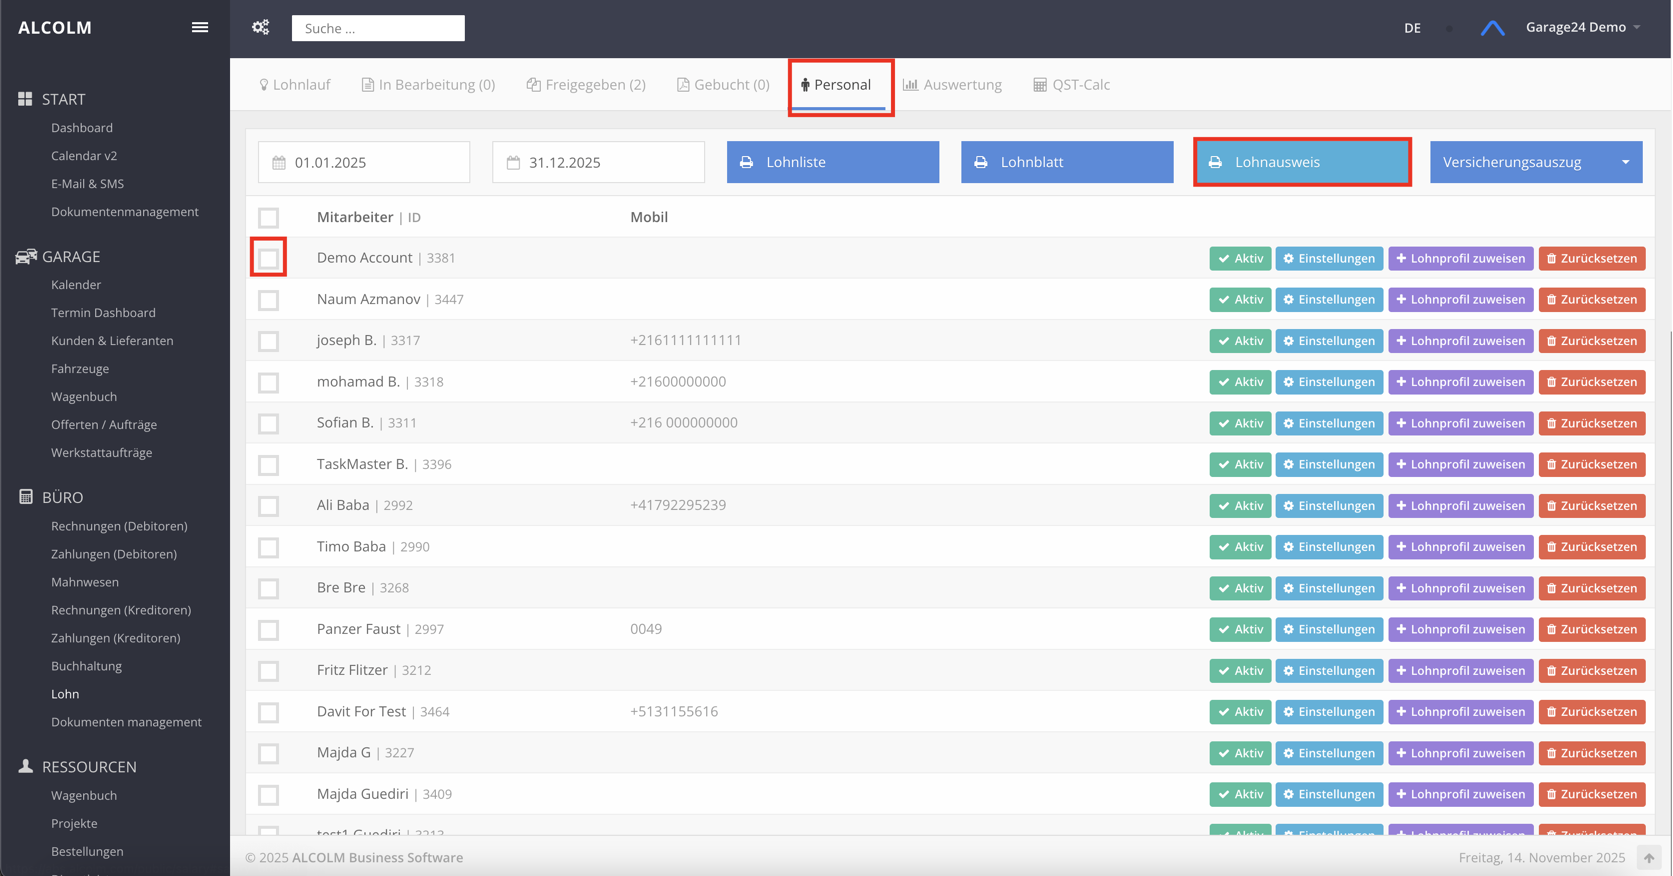This screenshot has width=1673, height=876.
Task: Check the box for Demo Account
Action: coord(268,258)
